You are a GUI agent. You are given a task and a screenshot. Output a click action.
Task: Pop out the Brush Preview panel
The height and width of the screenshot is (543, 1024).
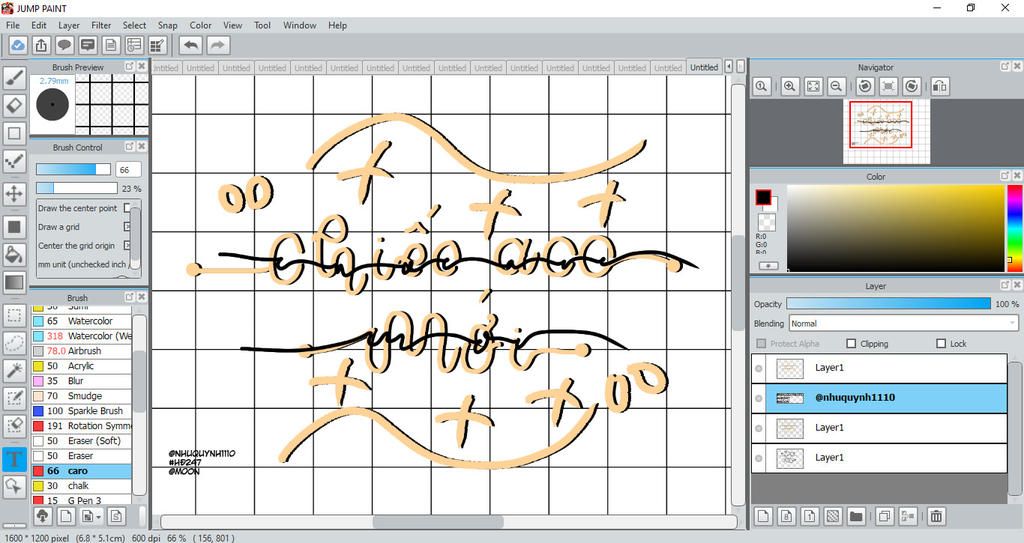(129, 67)
